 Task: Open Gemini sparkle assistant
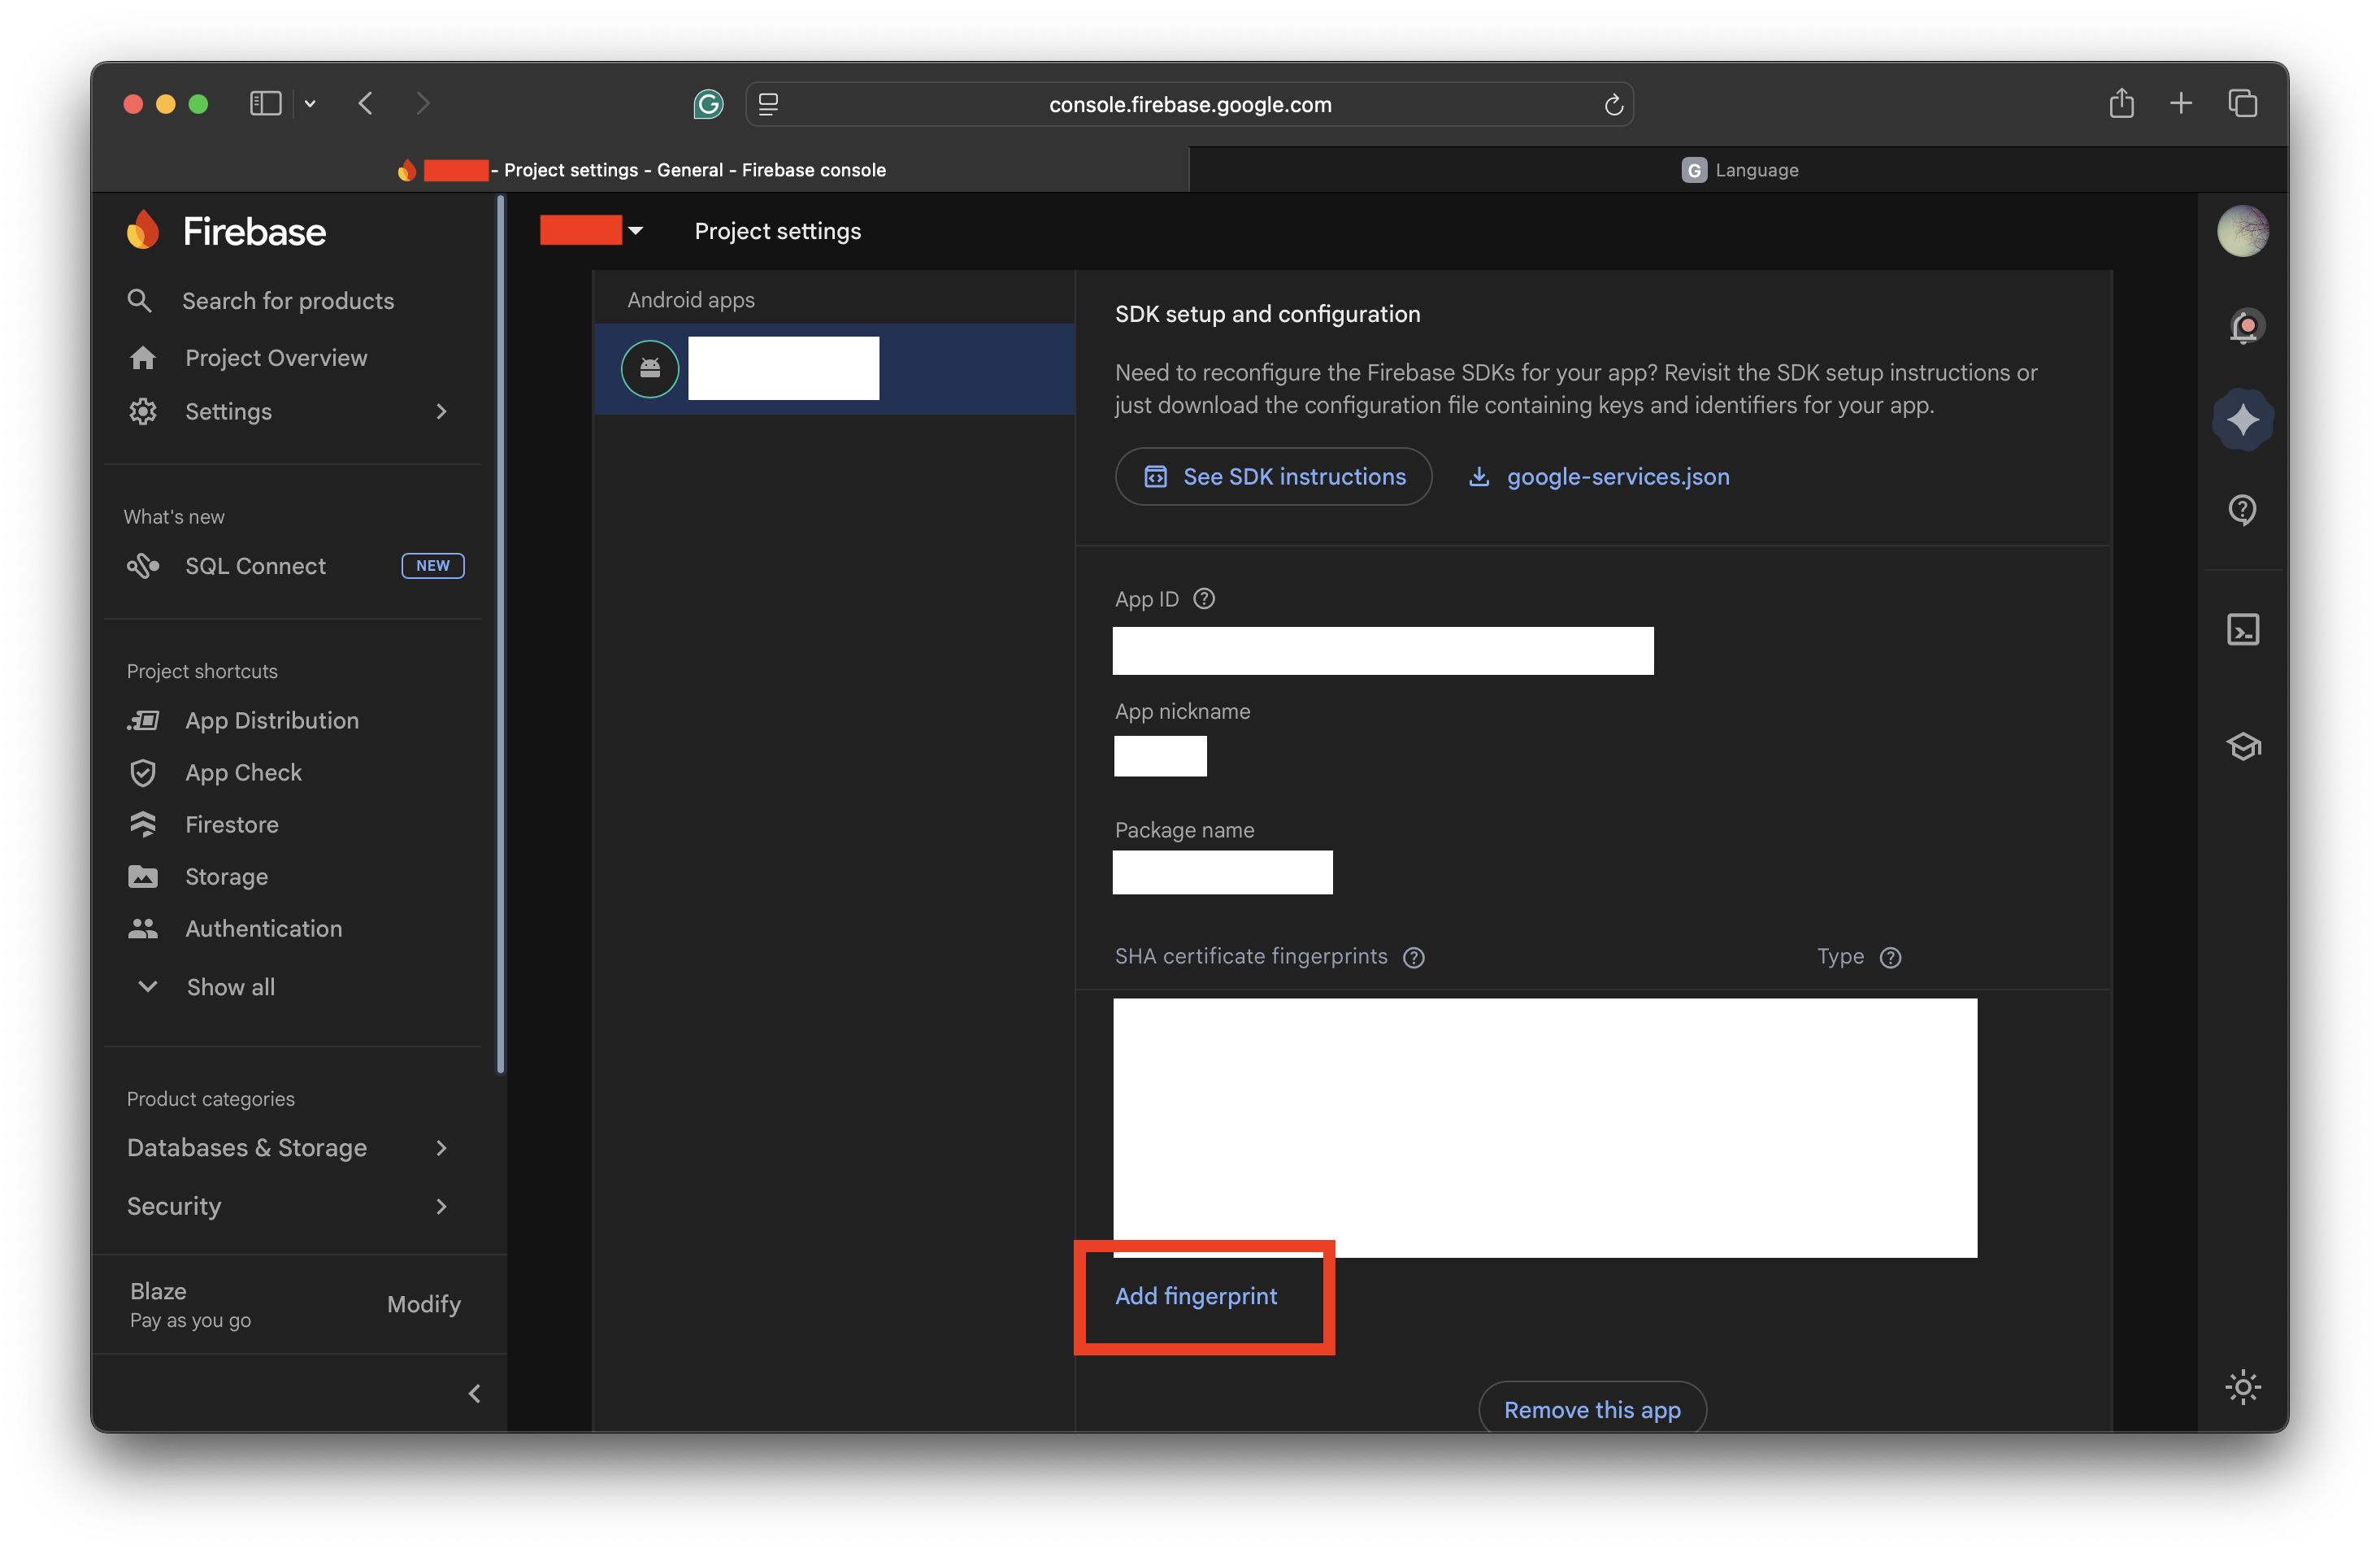pos(2243,419)
